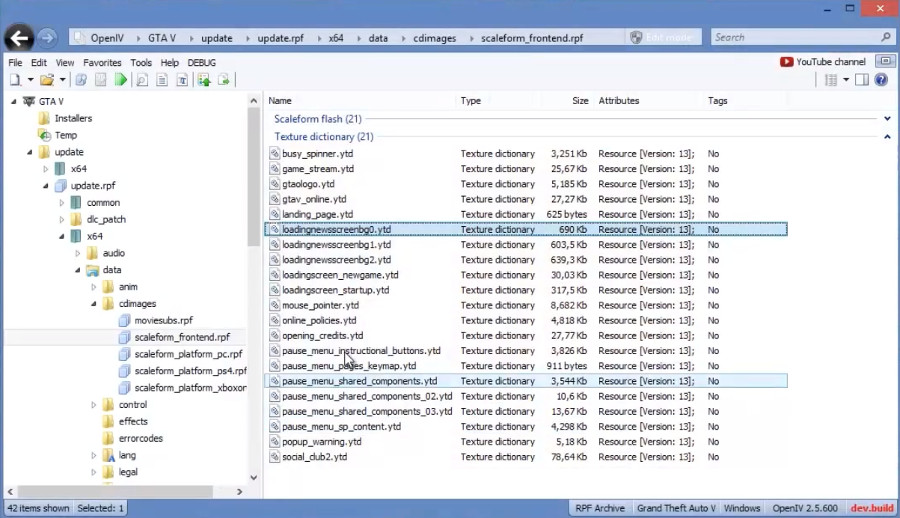
Task: Click the new file toolbar icon
Action: click(17, 80)
